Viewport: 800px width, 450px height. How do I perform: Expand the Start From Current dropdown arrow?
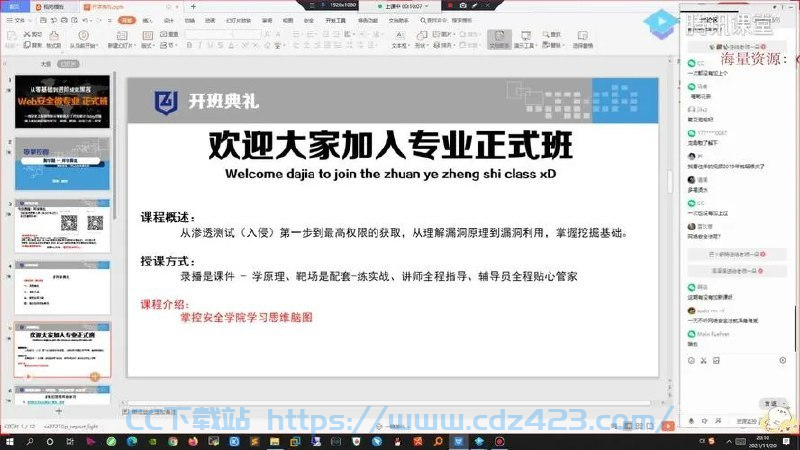click(x=96, y=46)
